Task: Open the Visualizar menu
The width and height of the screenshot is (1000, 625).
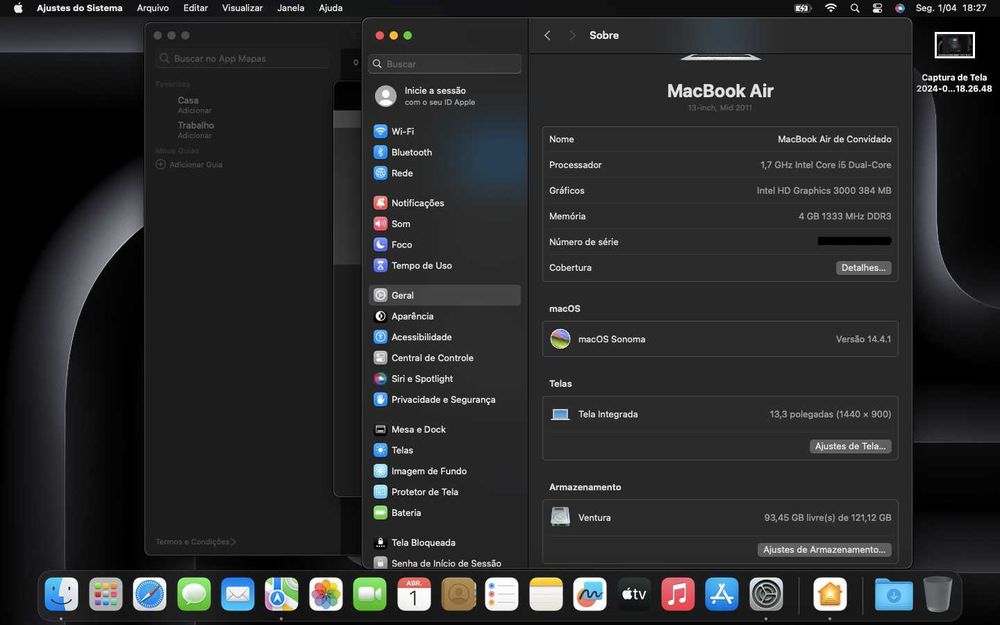Action: click(242, 8)
